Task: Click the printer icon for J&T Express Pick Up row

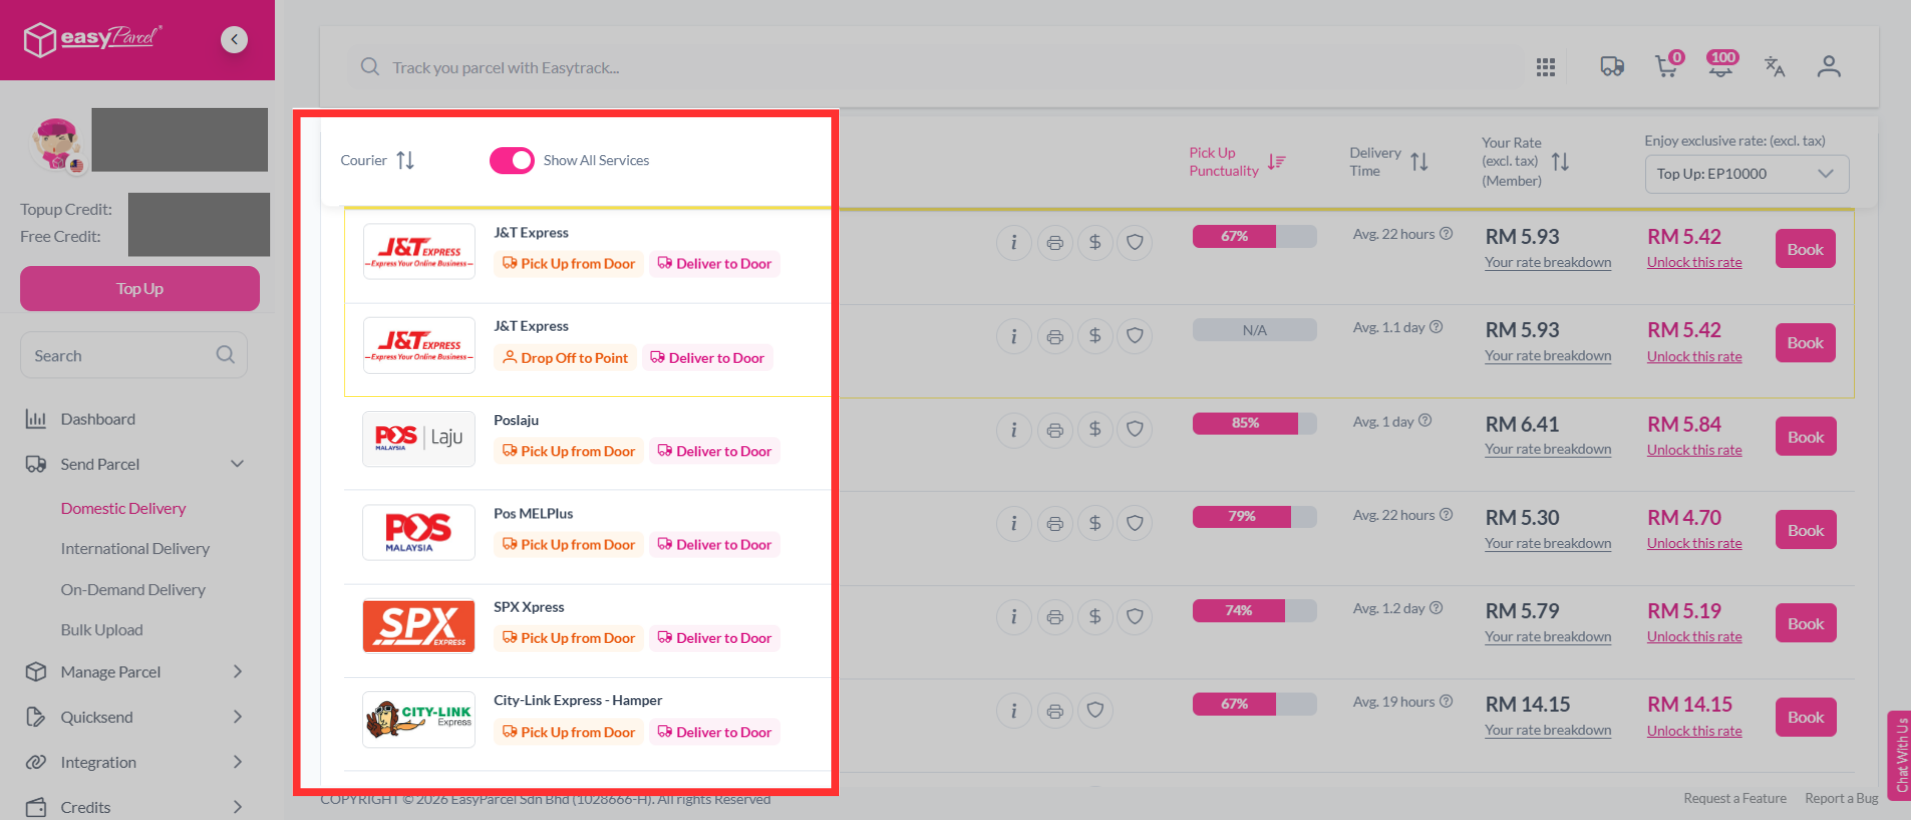Action: 1055,243
